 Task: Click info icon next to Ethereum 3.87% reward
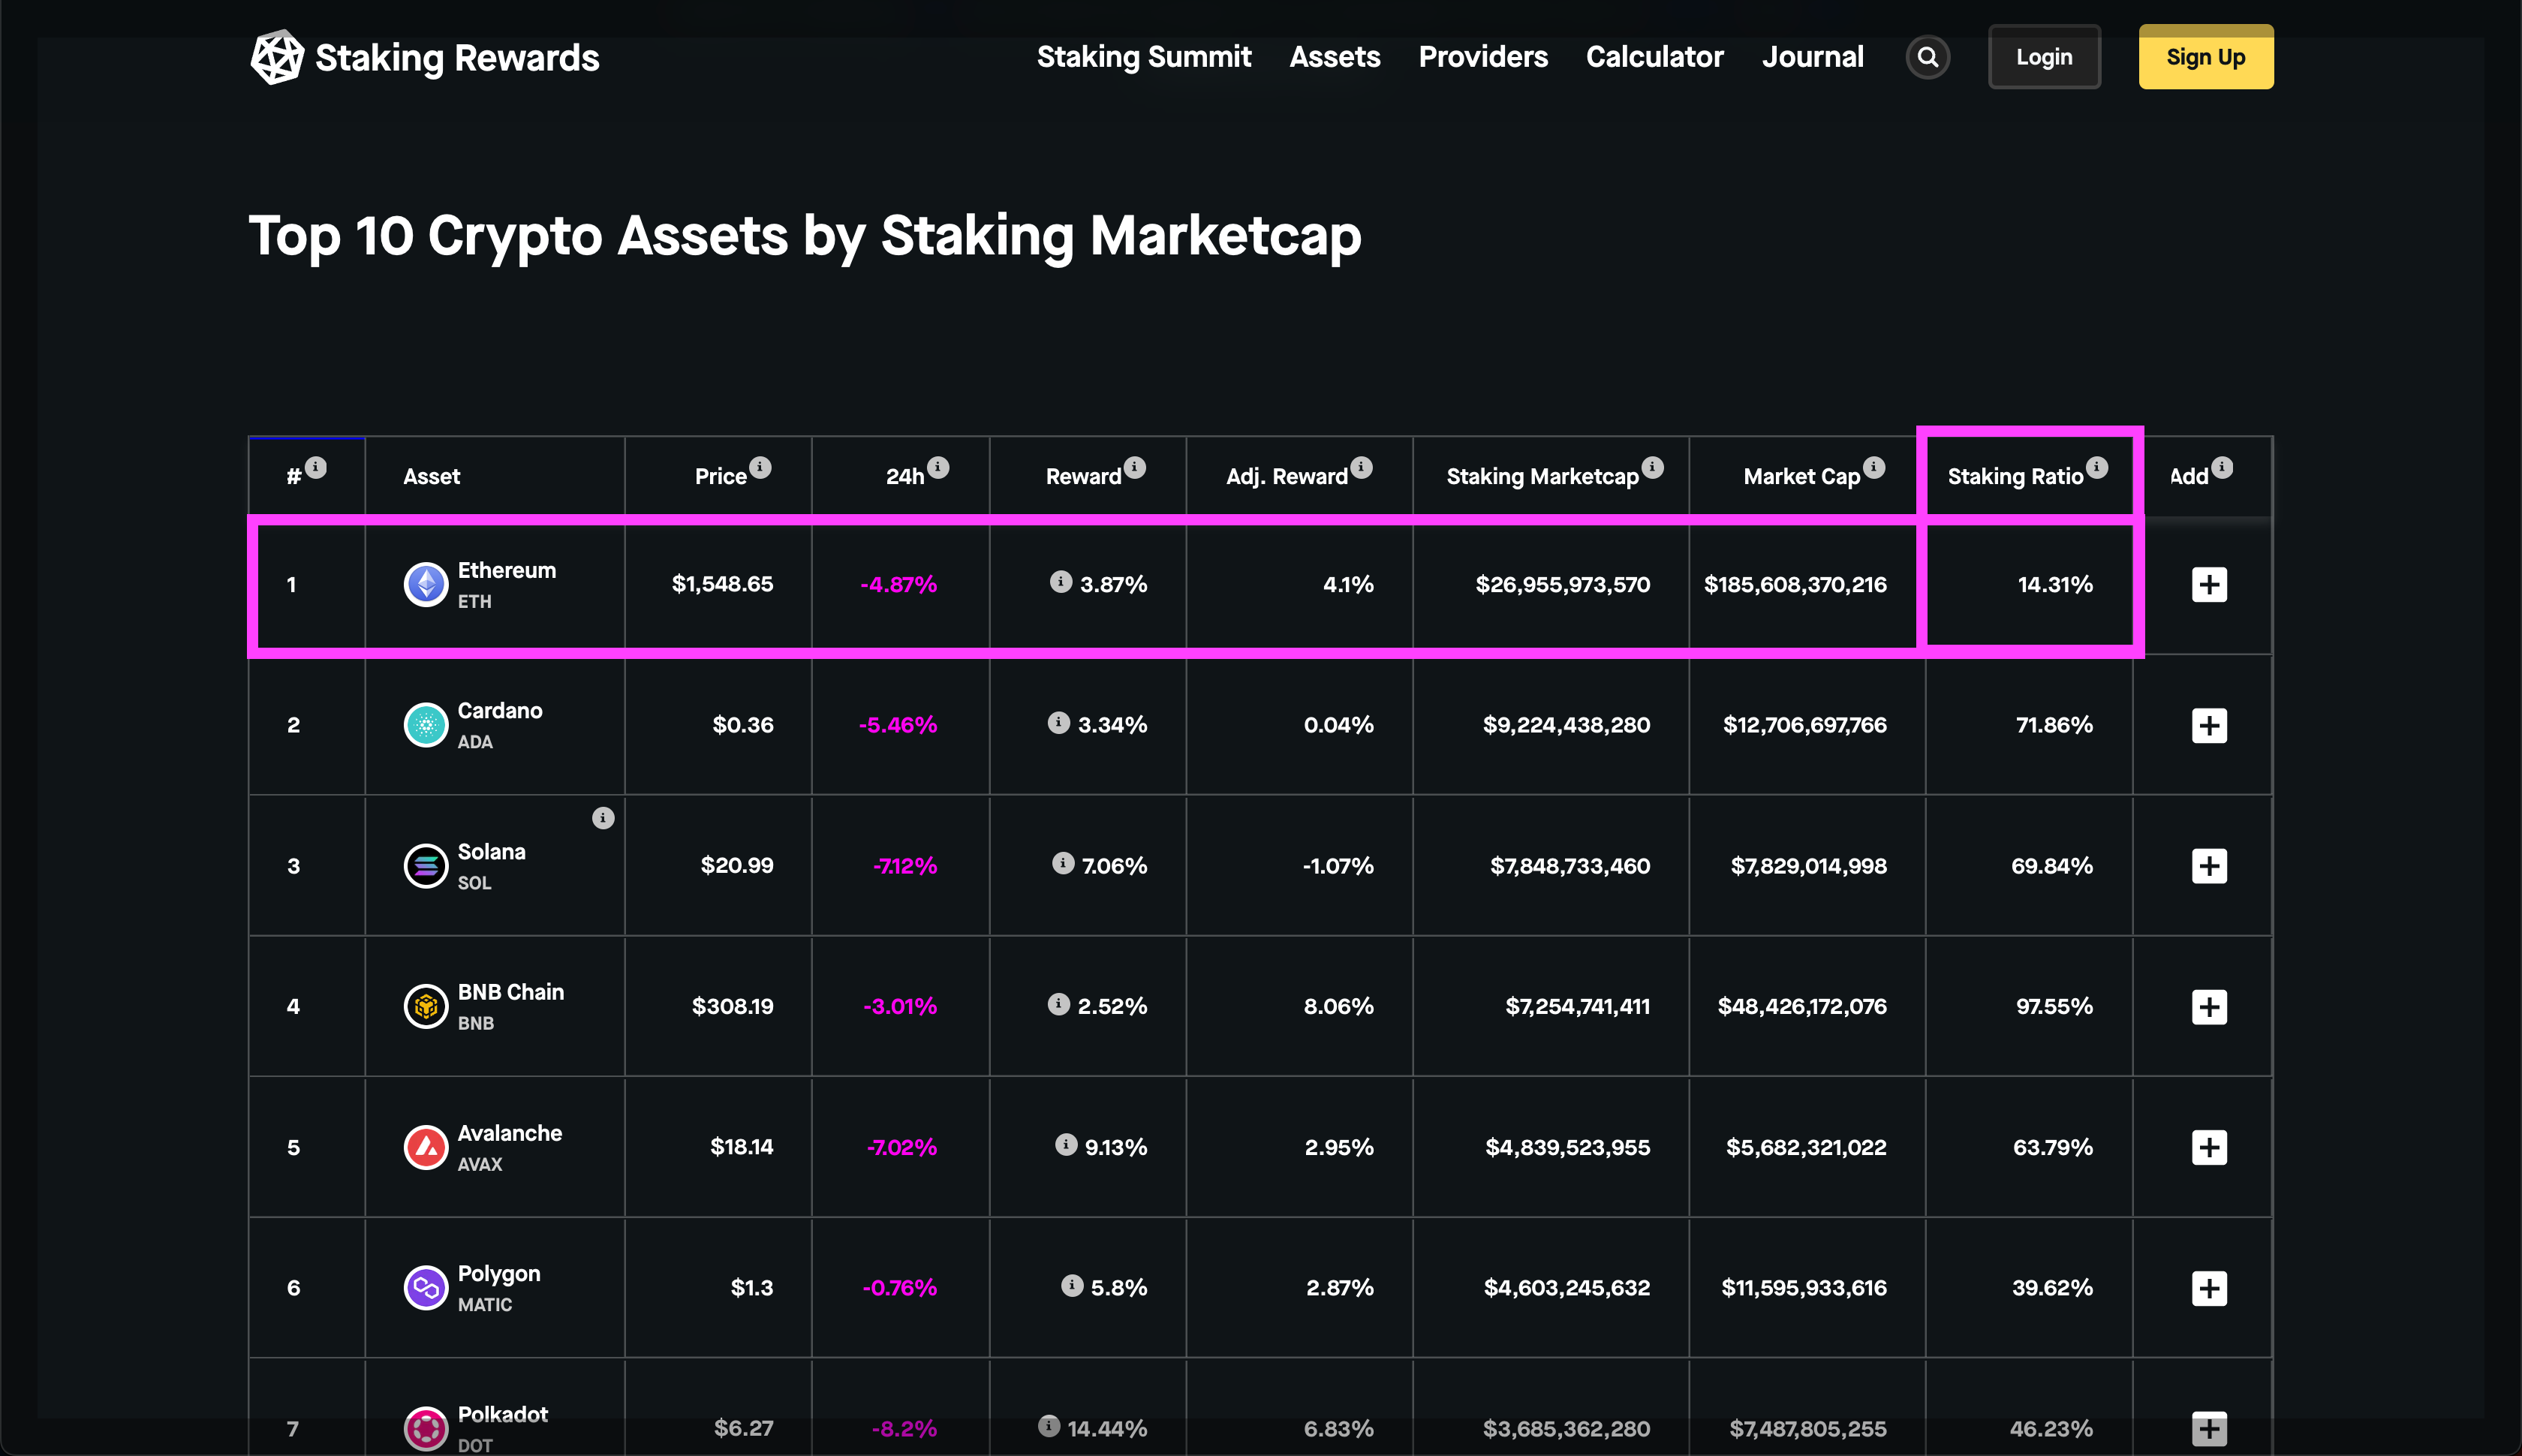pyautogui.click(x=1060, y=581)
